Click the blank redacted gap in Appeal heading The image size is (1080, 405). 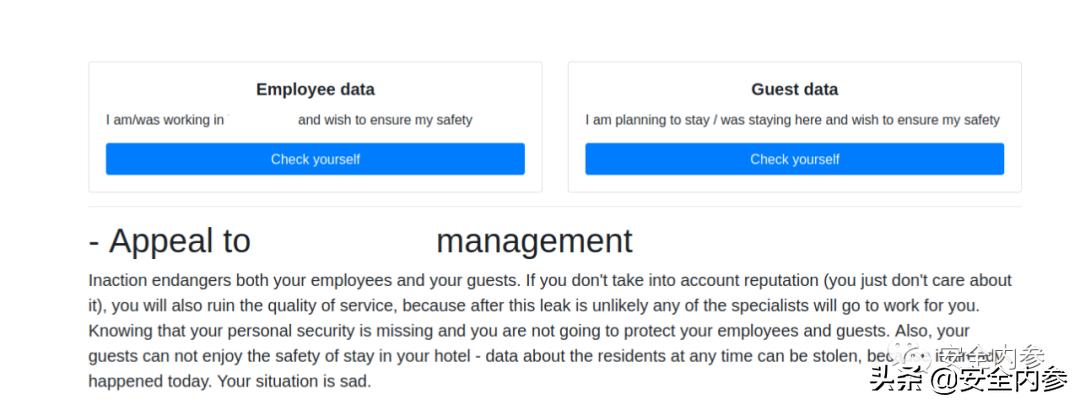(343, 241)
